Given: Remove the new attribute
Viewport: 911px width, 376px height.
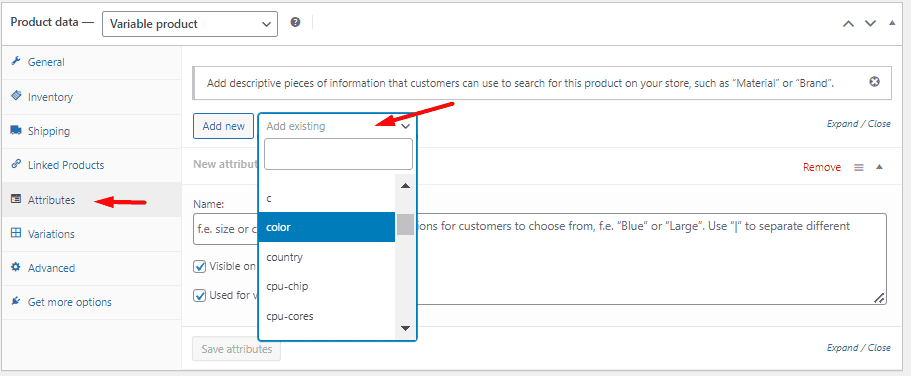Looking at the screenshot, I should [822, 167].
